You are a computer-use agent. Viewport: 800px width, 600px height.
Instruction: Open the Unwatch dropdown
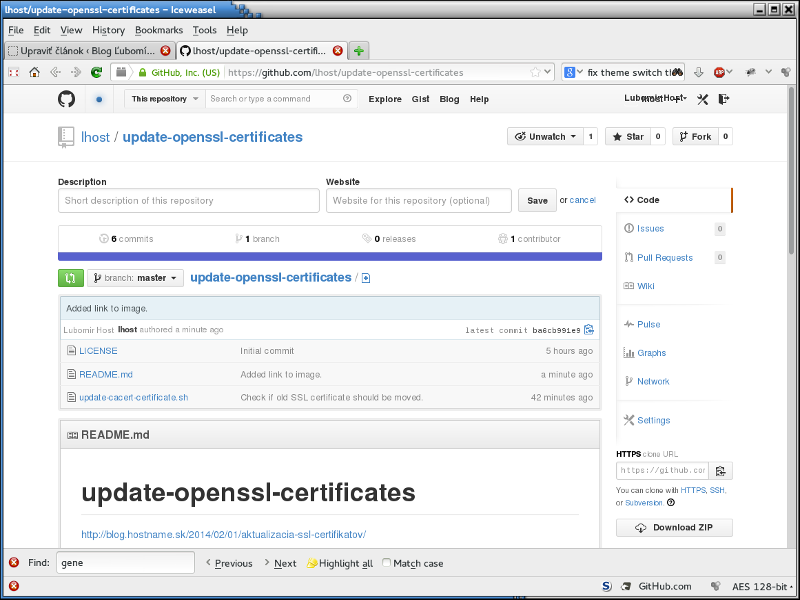(x=545, y=136)
